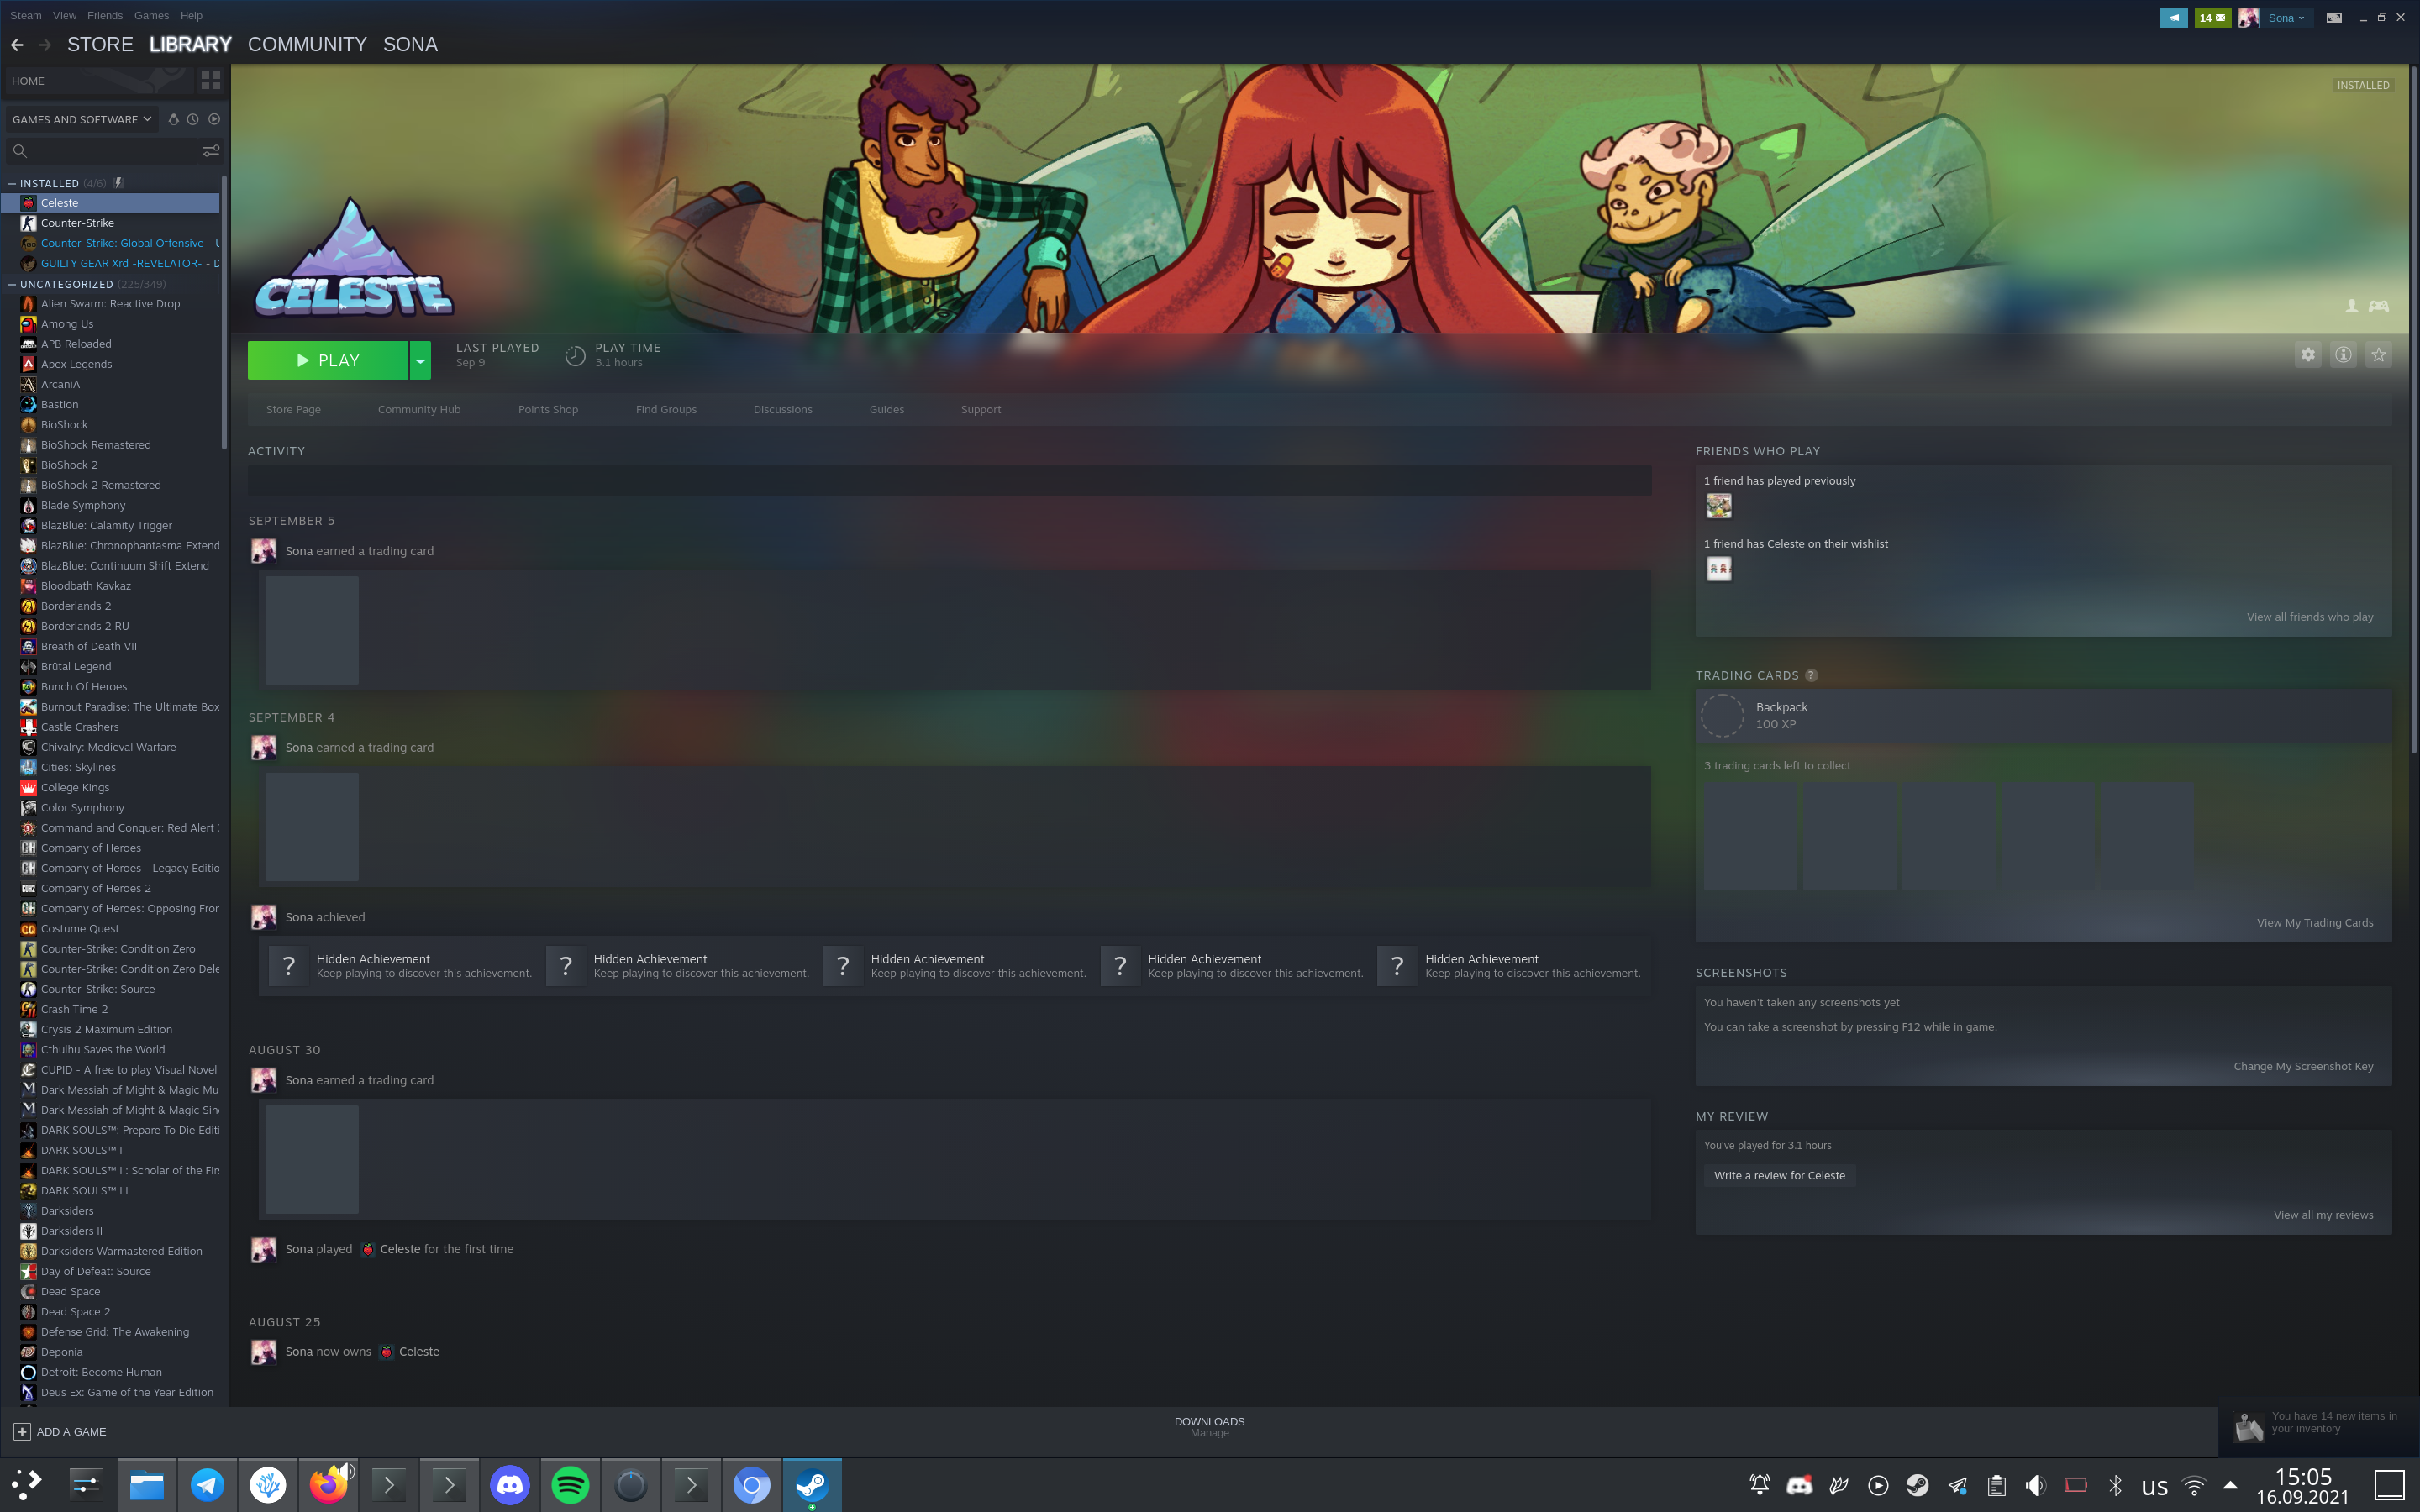Open the first Hidden Achievement tile

click(401, 966)
